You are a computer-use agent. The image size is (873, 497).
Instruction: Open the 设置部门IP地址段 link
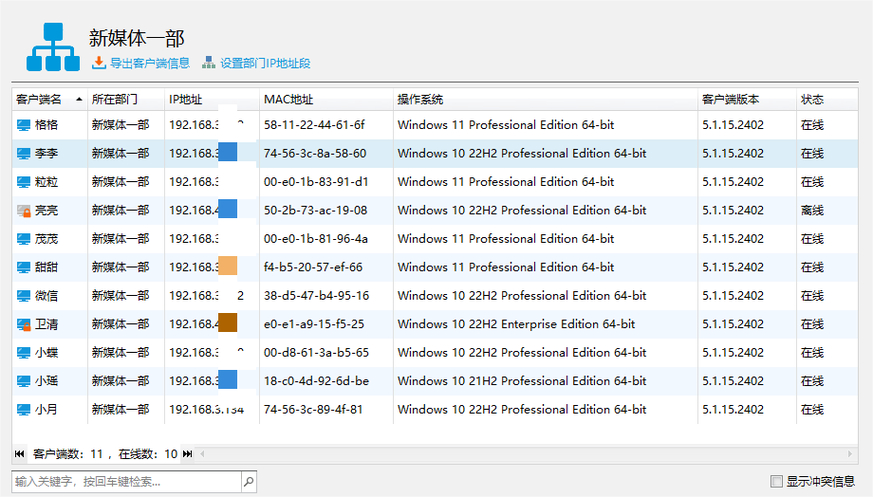click(265, 63)
